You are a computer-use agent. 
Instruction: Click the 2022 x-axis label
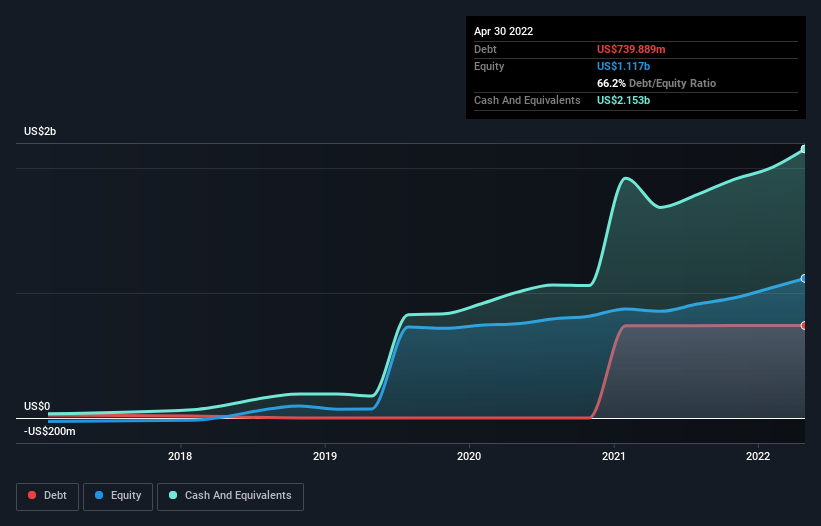758,456
